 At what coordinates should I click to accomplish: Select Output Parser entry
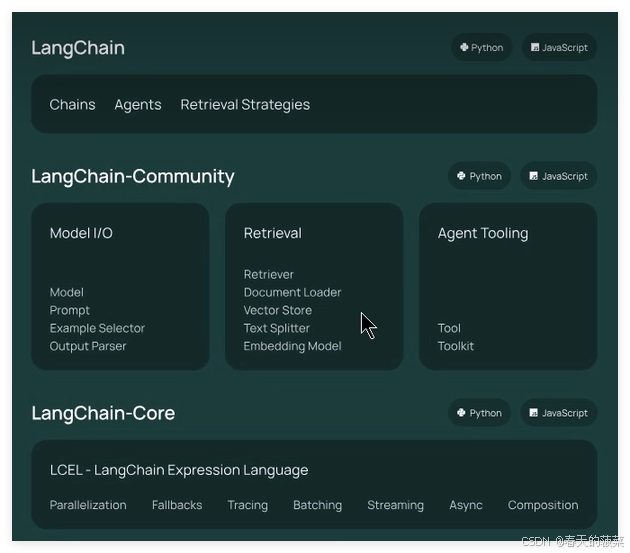tap(88, 346)
